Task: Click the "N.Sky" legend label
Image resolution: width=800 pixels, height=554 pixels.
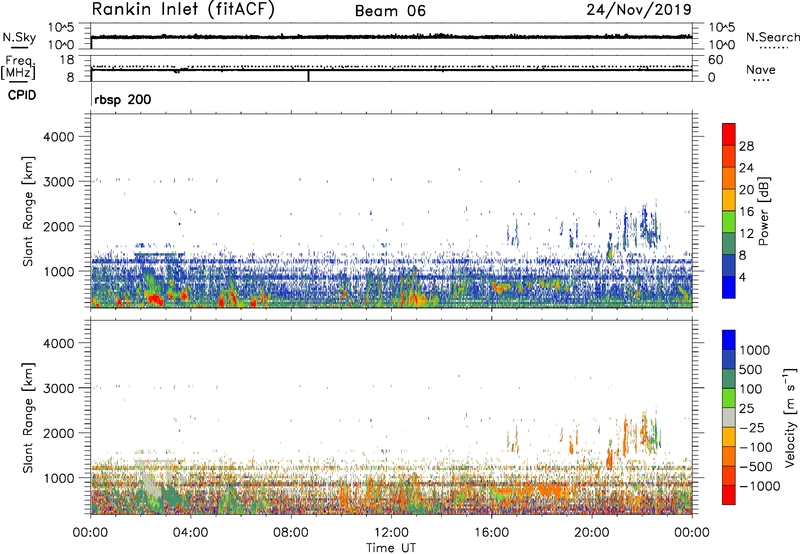Action: [19, 37]
